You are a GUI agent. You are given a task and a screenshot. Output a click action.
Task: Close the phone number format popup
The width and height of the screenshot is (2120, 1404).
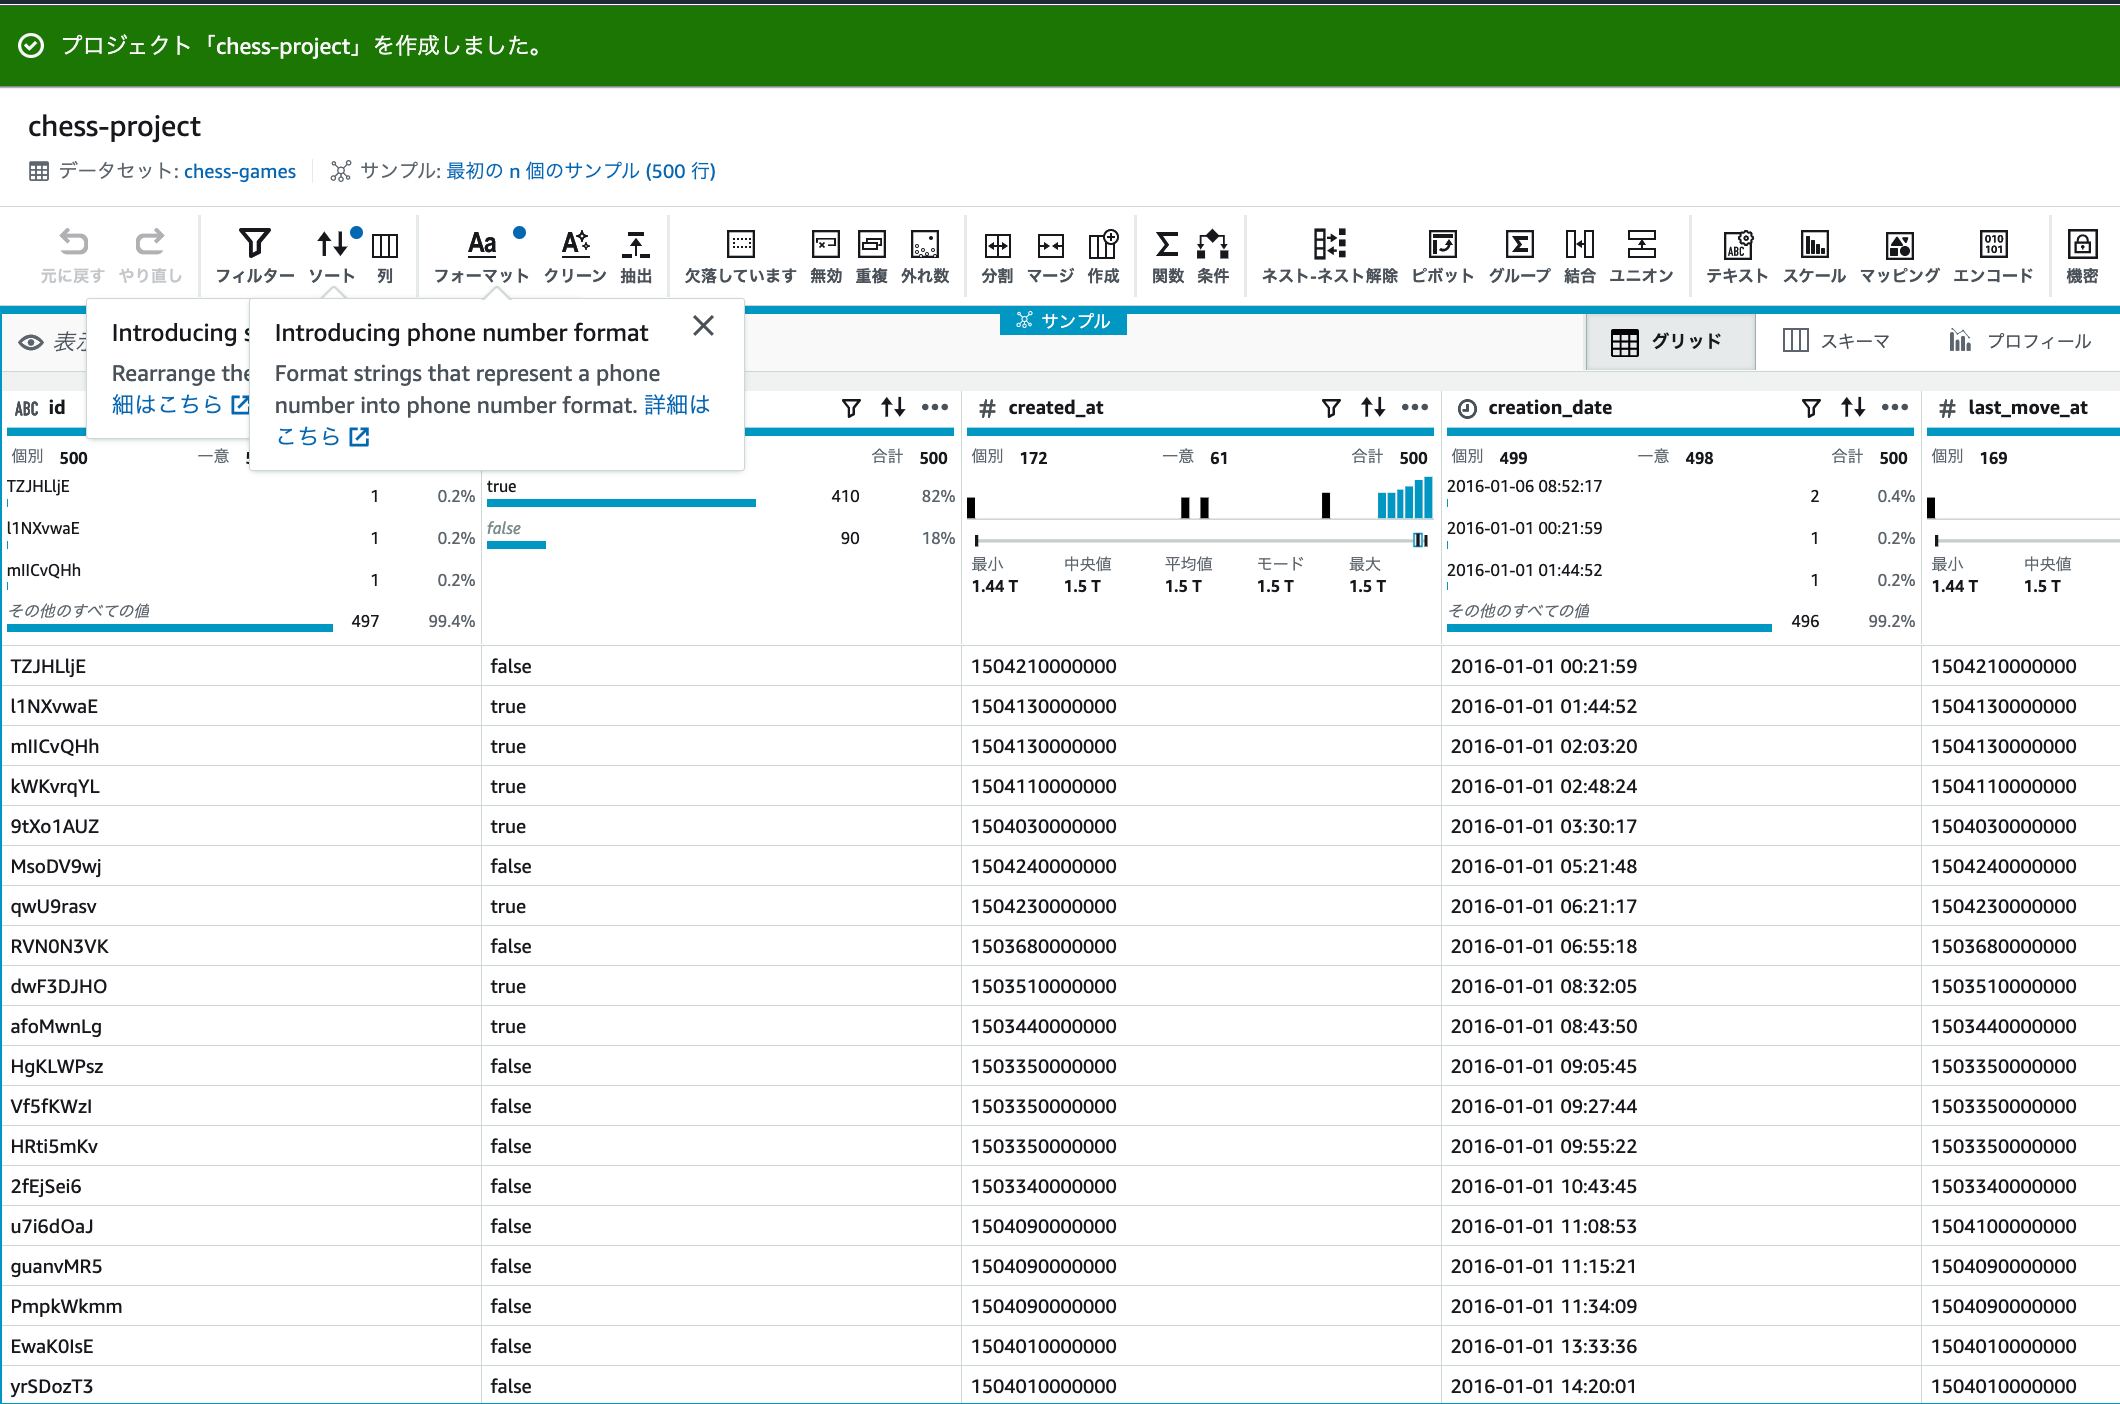click(703, 326)
